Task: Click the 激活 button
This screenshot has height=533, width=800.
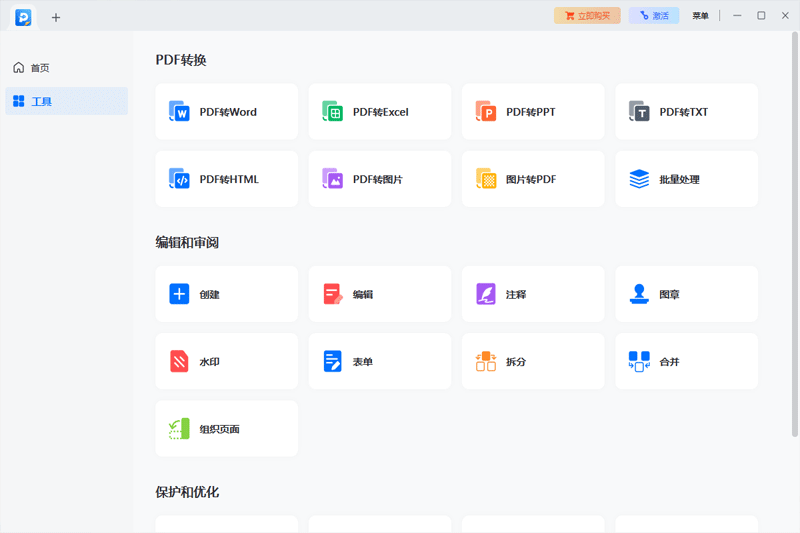Action: point(654,16)
